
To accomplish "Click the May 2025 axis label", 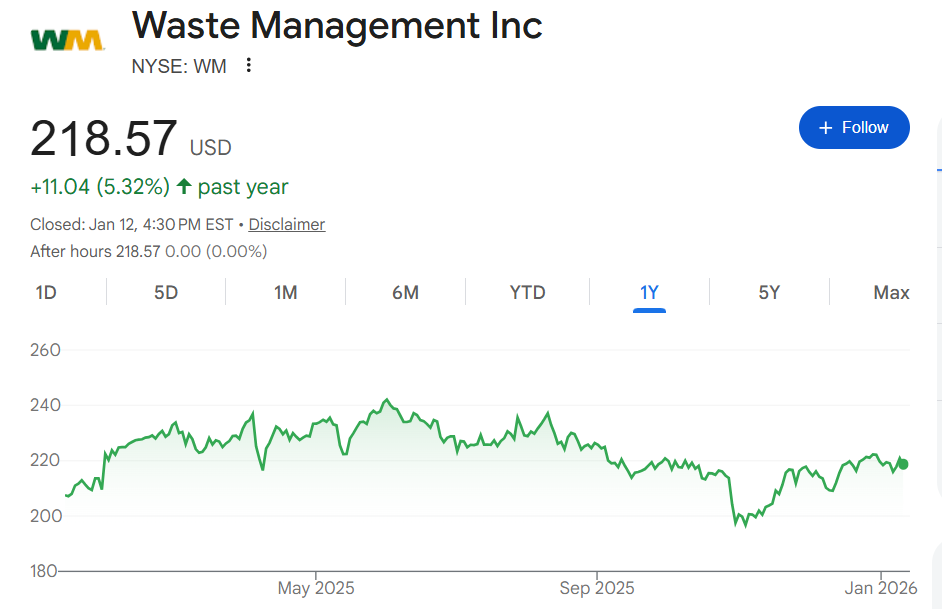I will pos(315,588).
